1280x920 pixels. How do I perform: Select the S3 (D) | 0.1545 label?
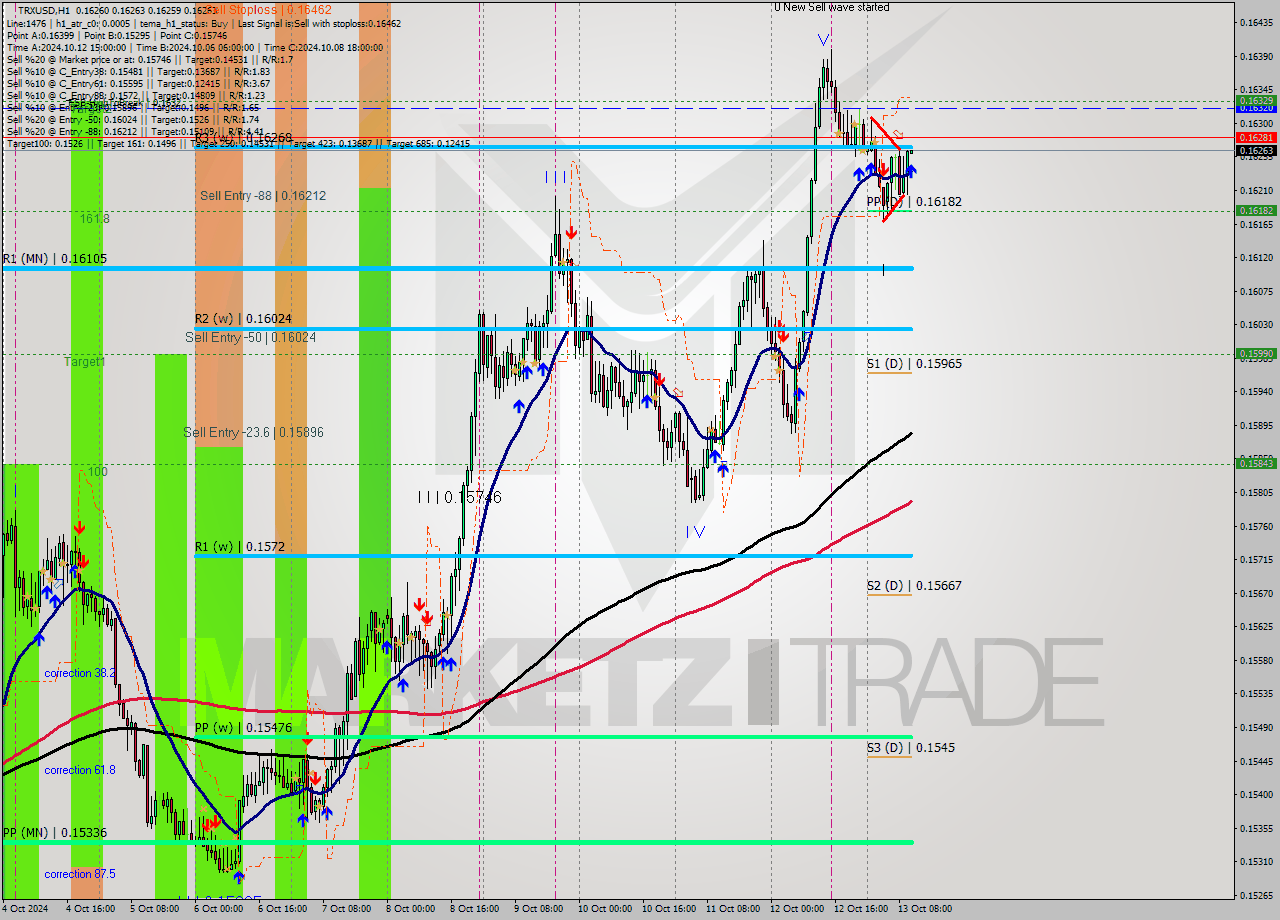pos(910,748)
